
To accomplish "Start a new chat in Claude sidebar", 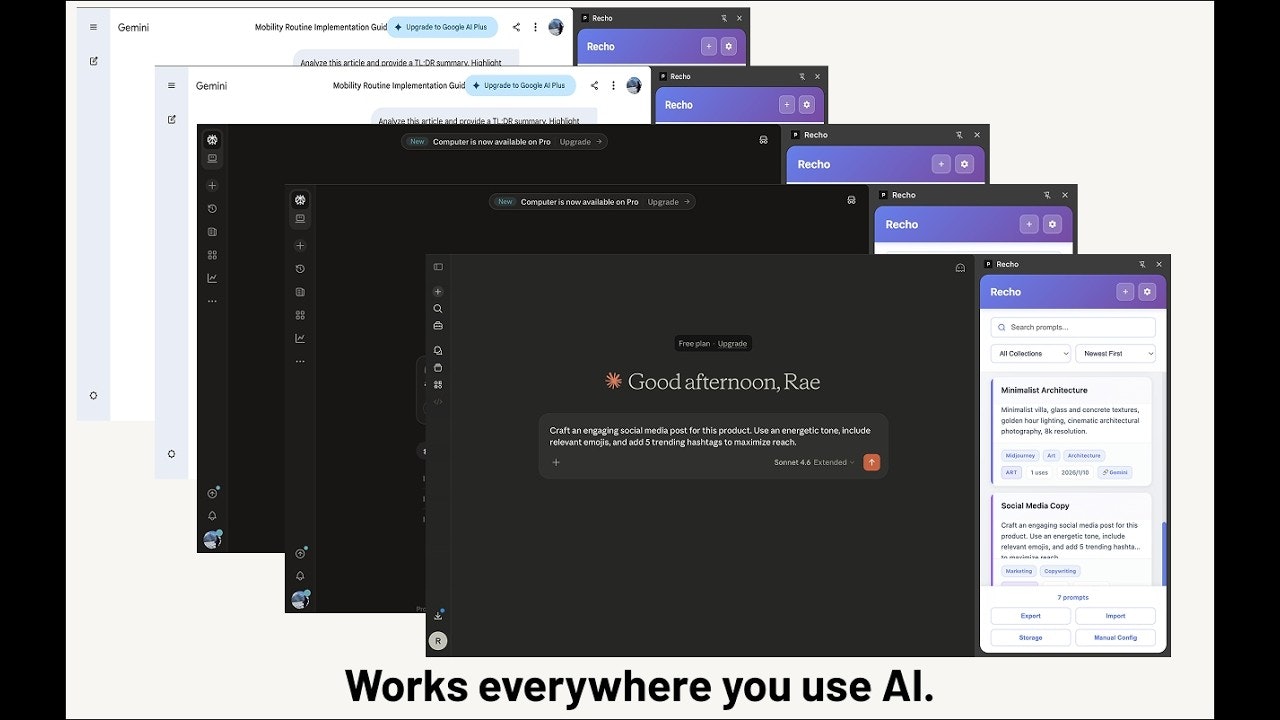I will pos(438,292).
